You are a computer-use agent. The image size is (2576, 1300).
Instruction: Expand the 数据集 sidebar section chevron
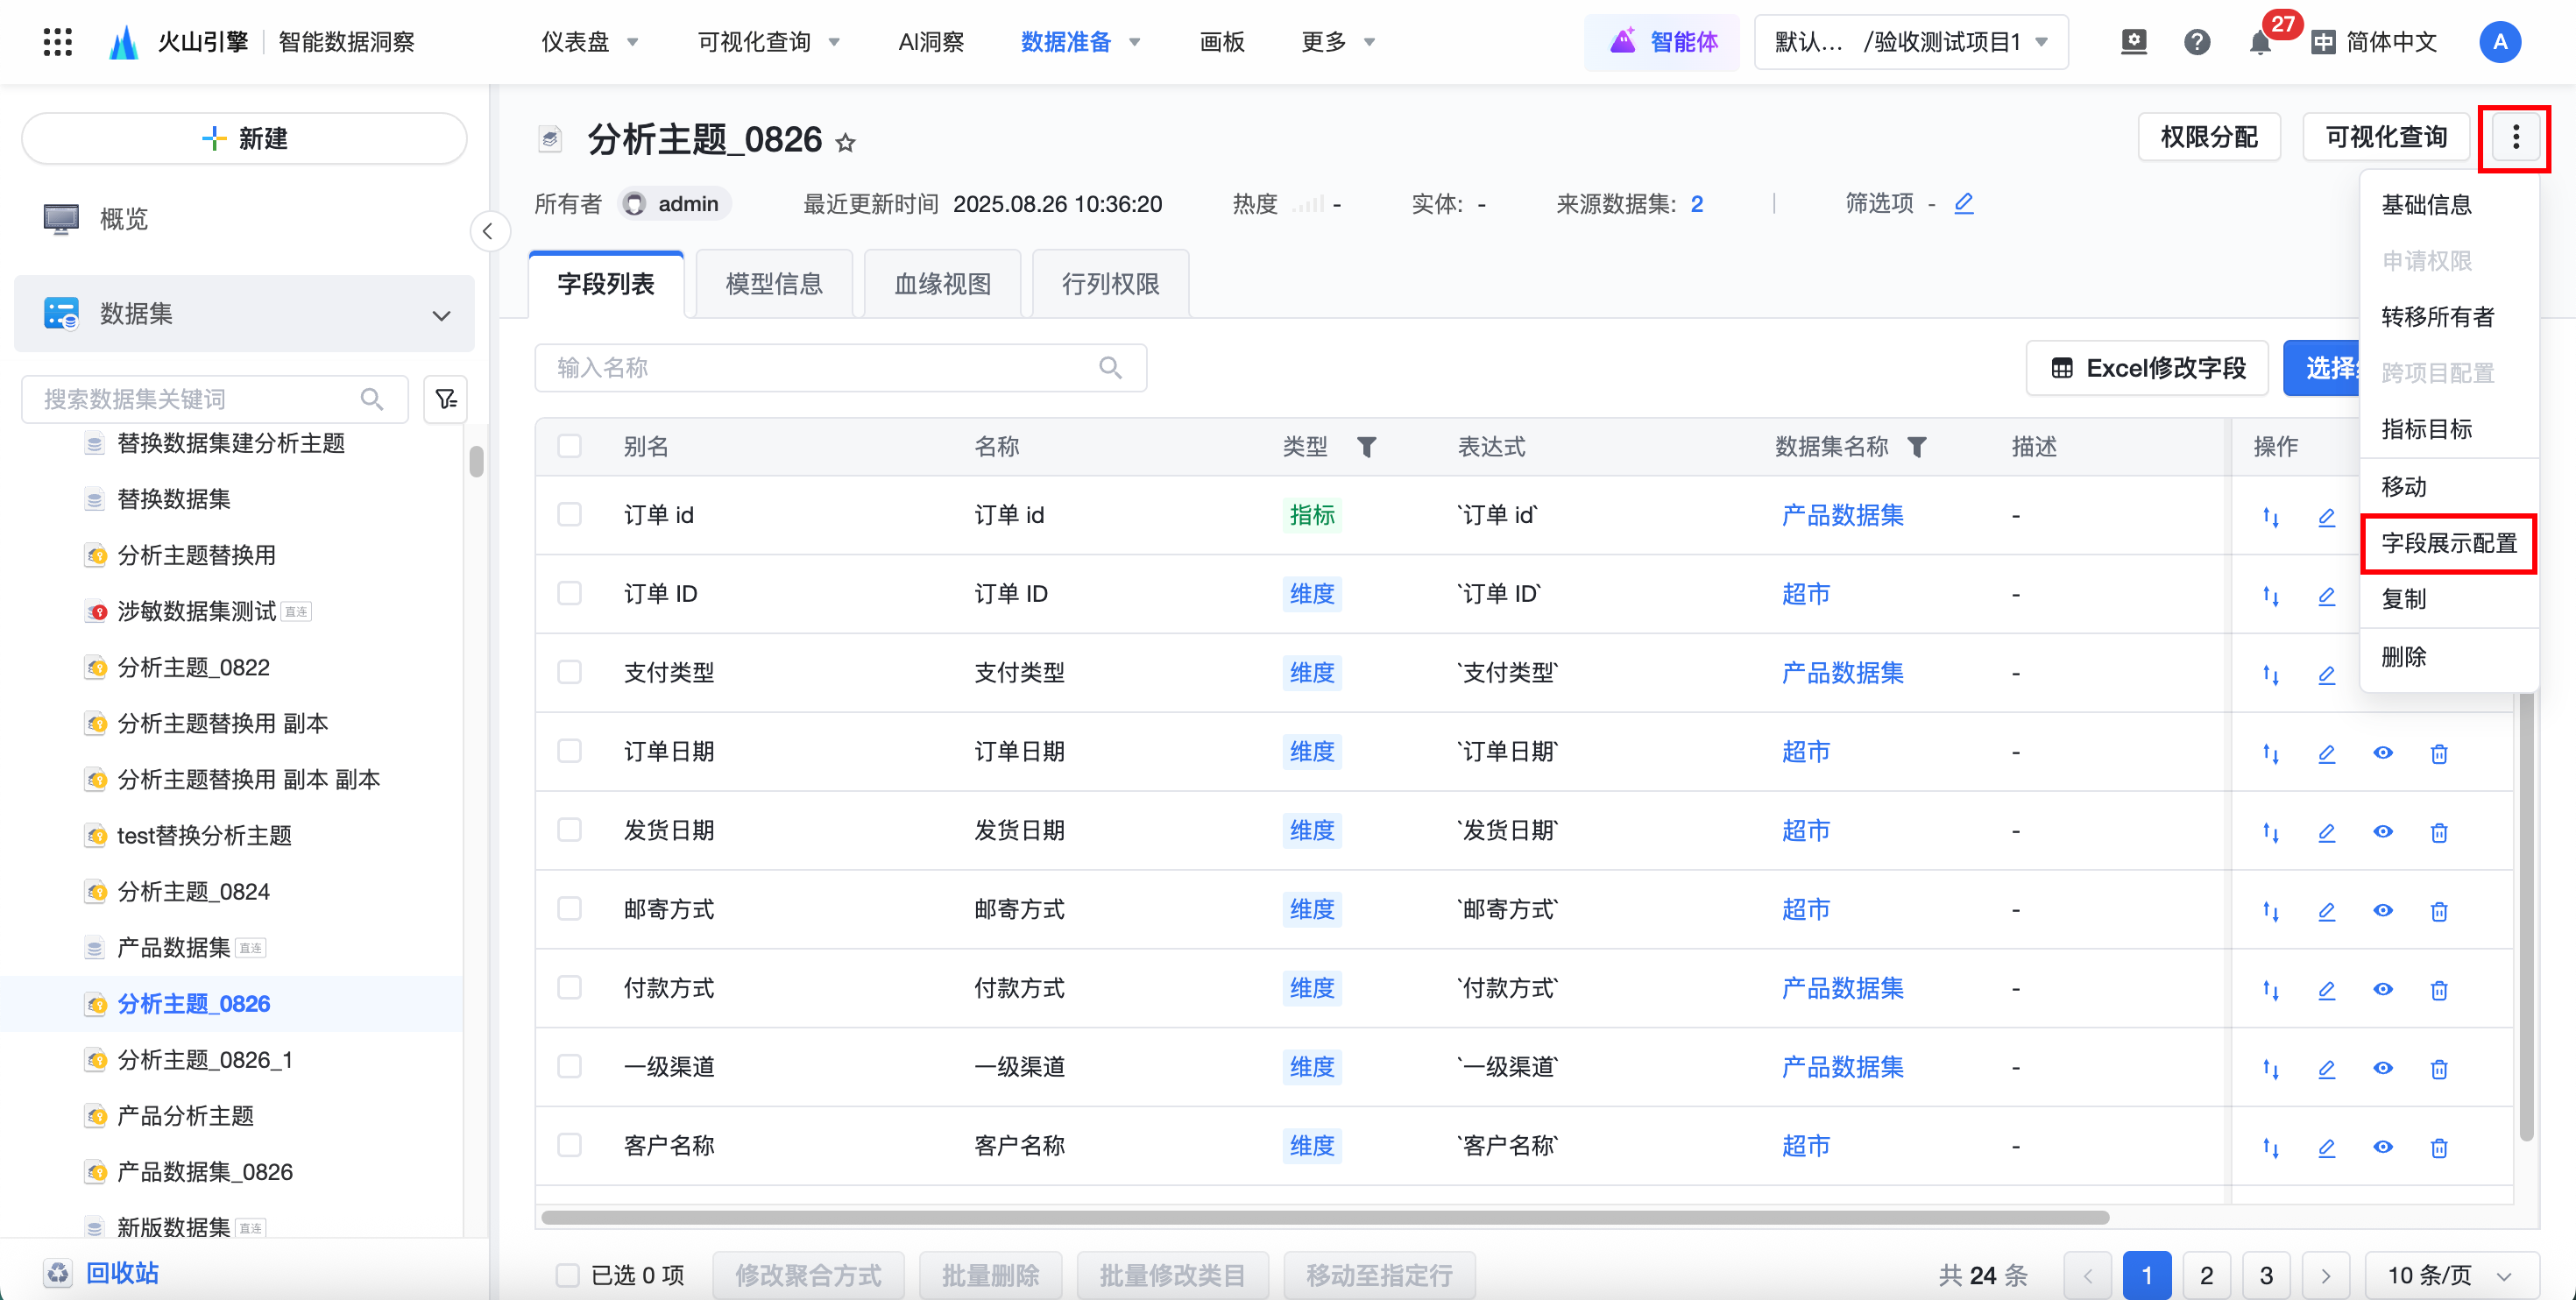(x=441, y=315)
